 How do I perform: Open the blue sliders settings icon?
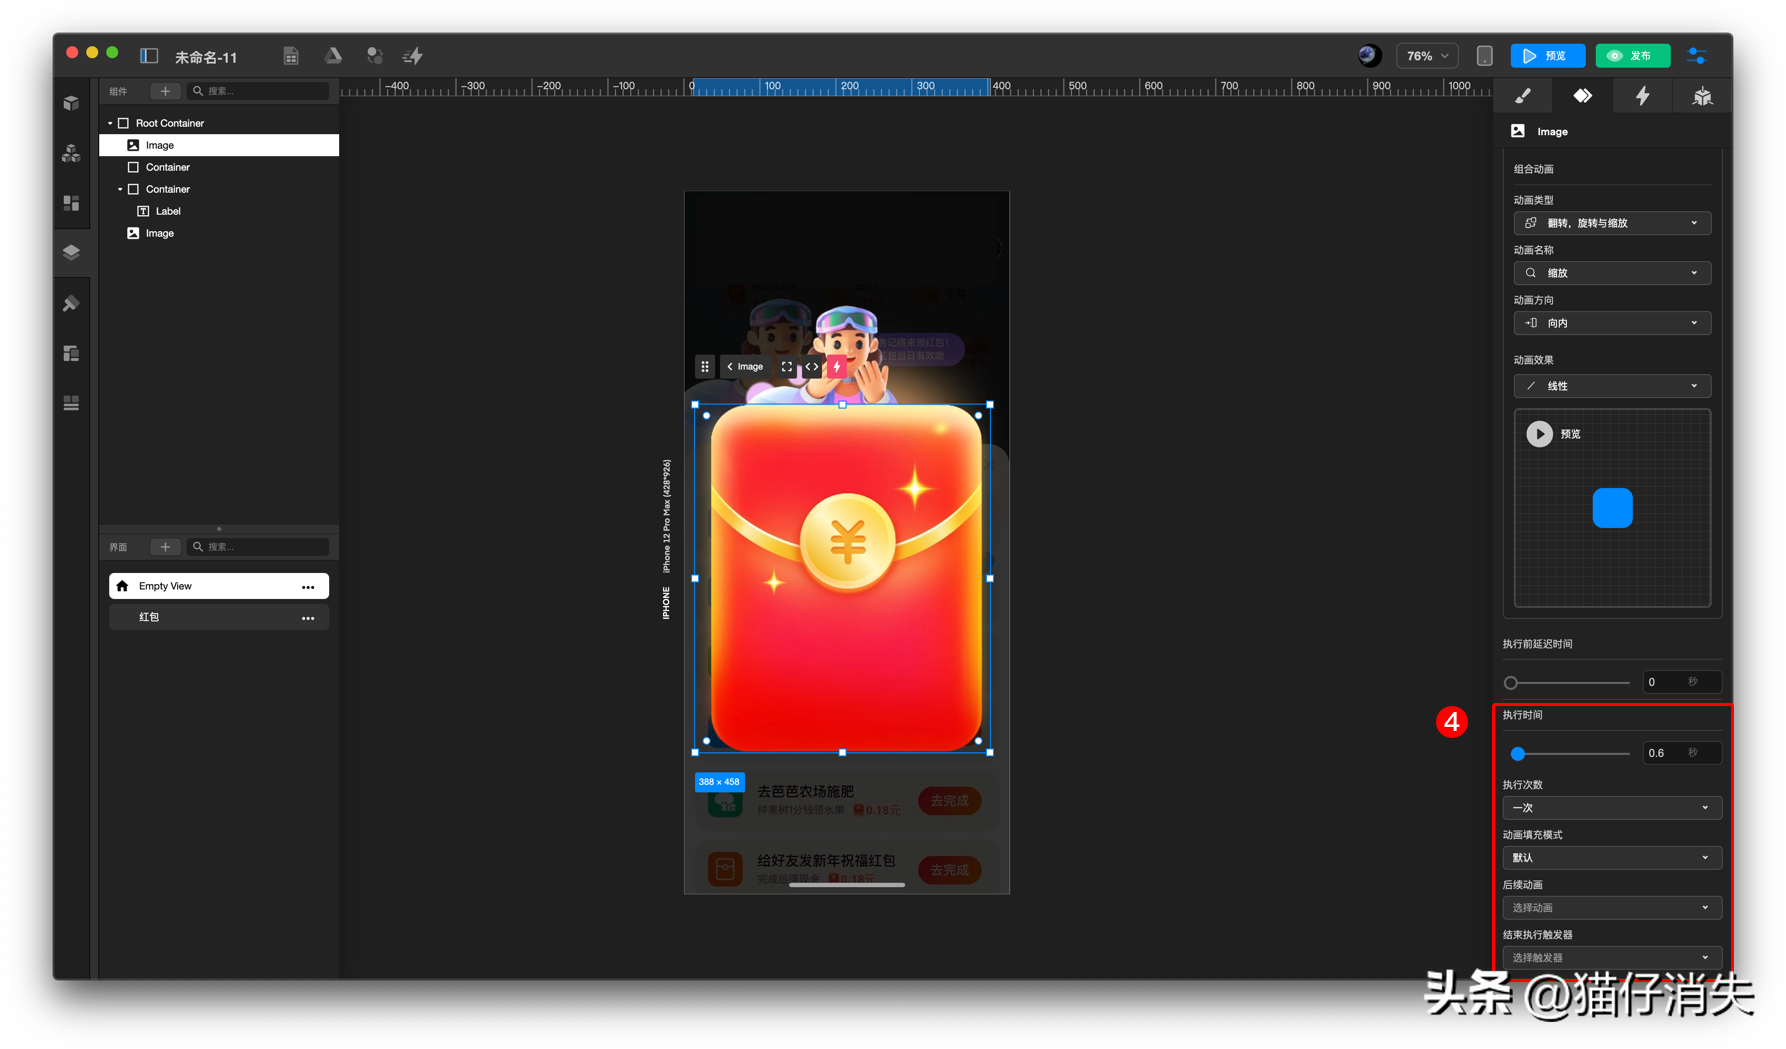pyautogui.click(x=1697, y=56)
